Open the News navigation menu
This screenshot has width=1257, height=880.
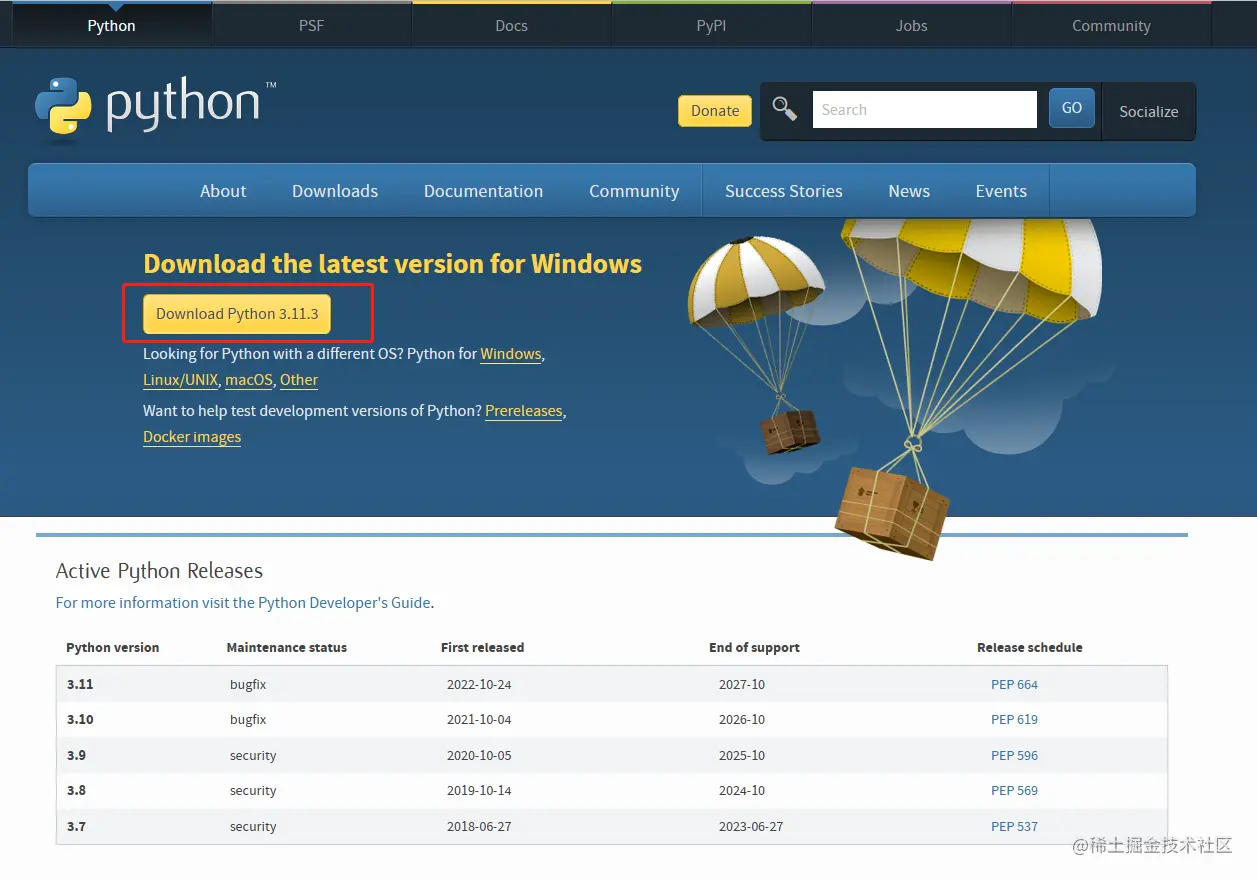(x=909, y=191)
